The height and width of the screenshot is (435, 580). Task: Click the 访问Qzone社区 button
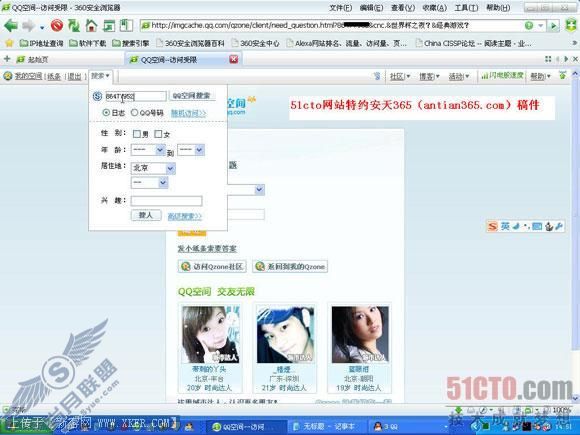click(212, 266)
